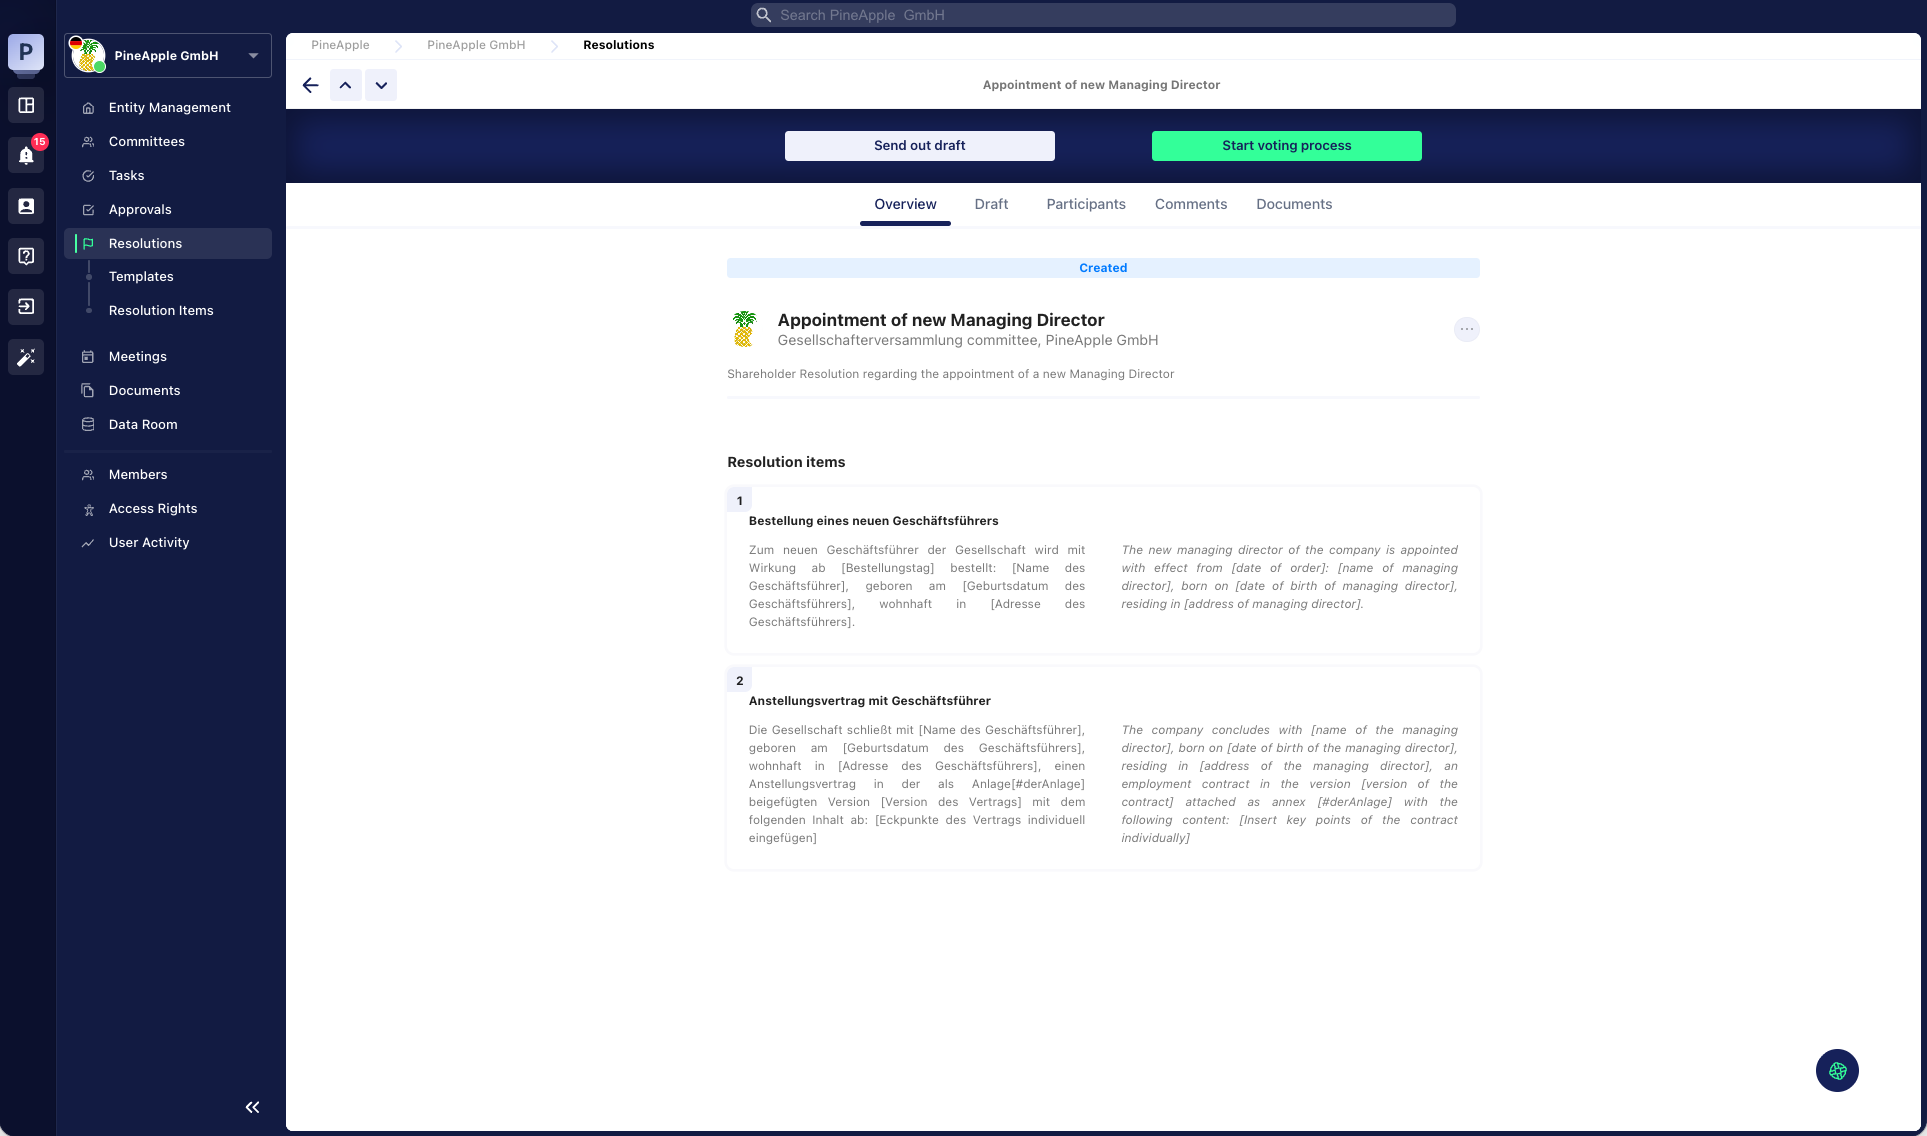Open Entity Management in sidebar
Image resolution: width=1927 pixels, height=1136 pixels.
click(x=169, y=107)
